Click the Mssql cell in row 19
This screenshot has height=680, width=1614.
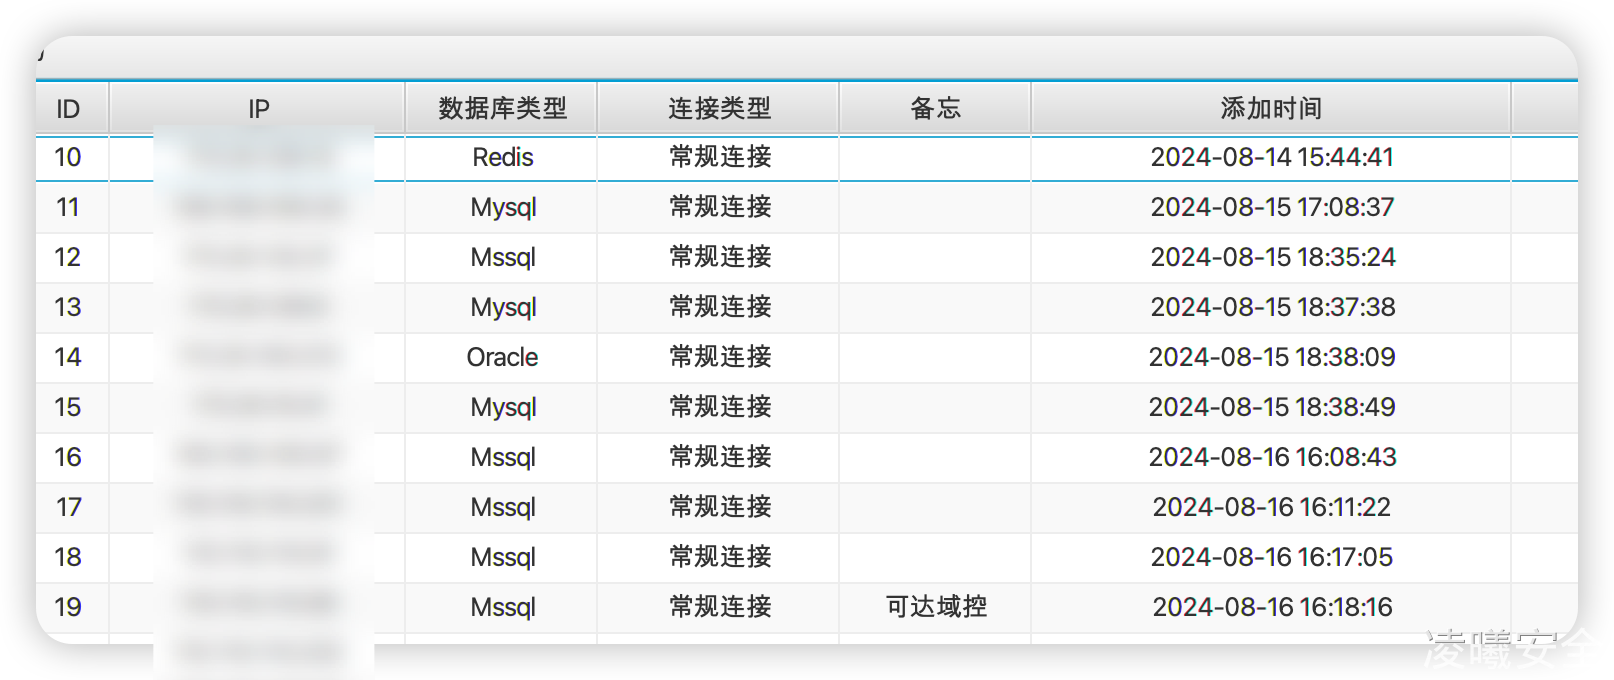tap(502, 608)
